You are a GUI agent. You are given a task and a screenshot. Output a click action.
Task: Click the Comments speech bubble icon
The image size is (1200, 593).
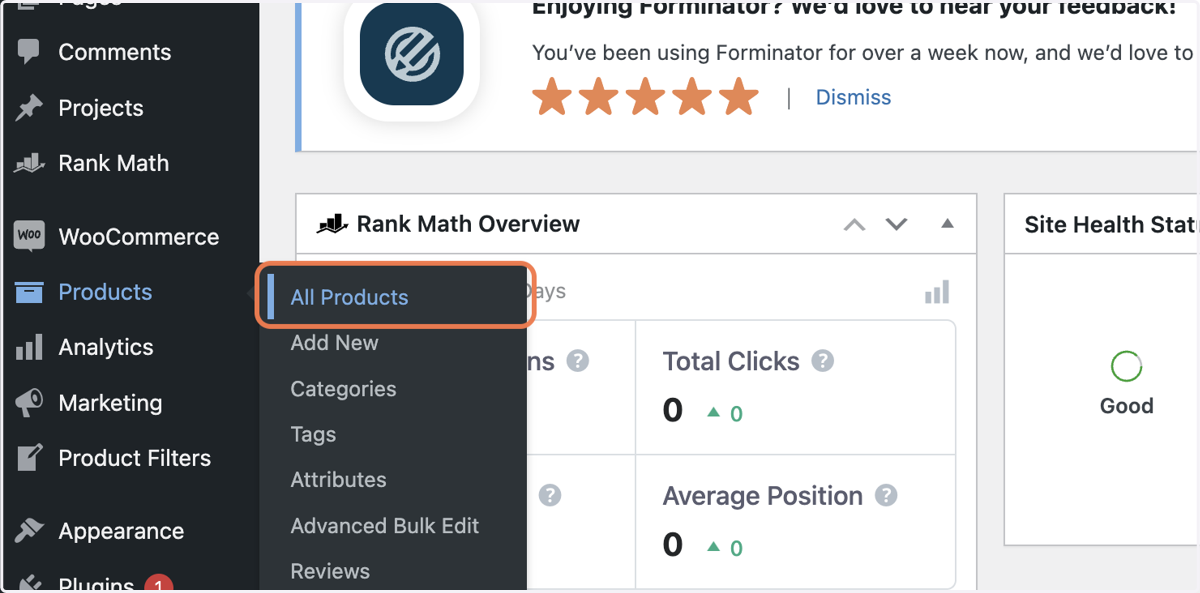pos(29,52)
